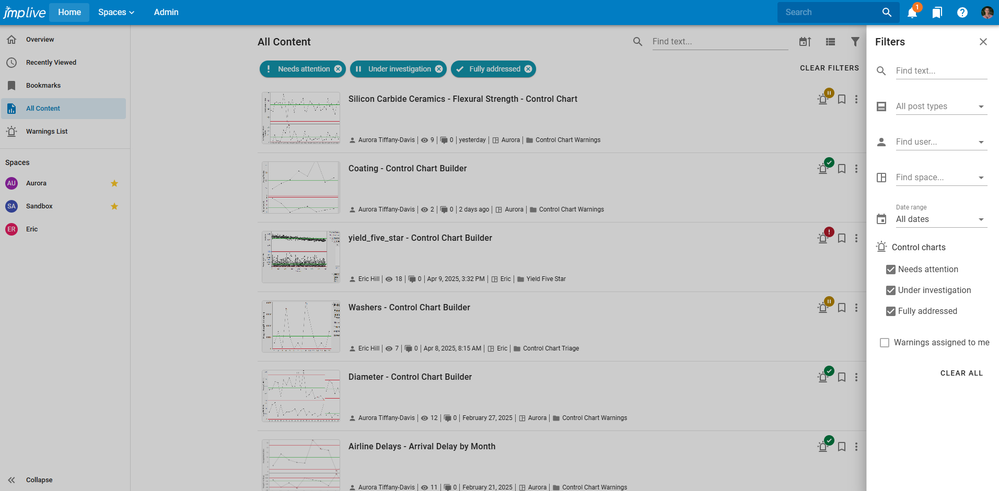Screen dimensions: 999x491
Task: Click CLEAR FILTERS button
Action: pos(830,68)
